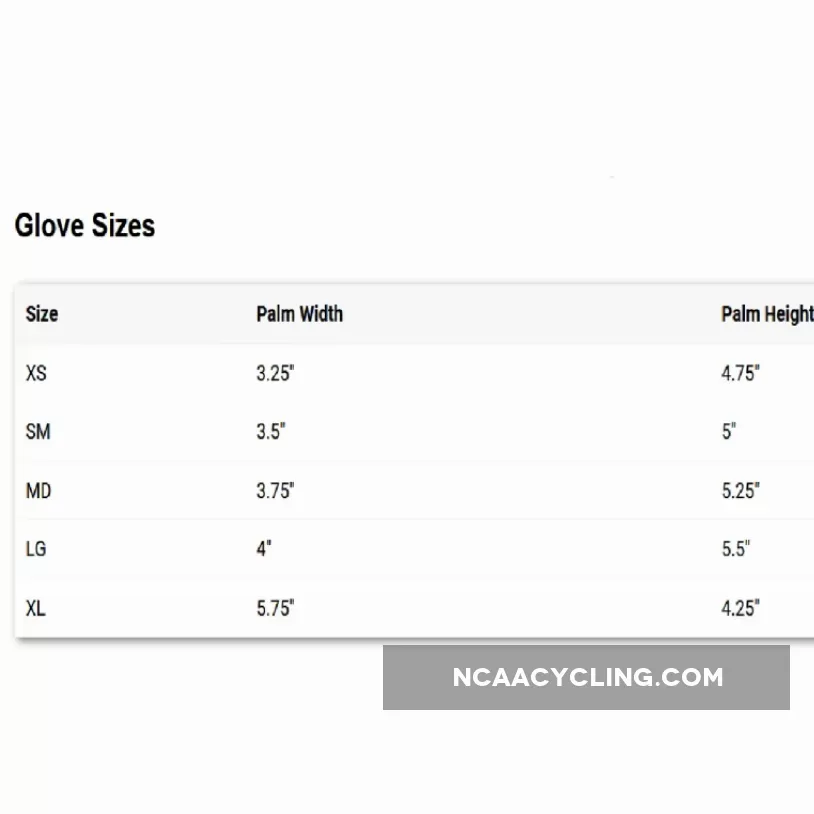Click the Glove Sizes heading
Viewport: 814px width, 814px height.
coord(85,226)
